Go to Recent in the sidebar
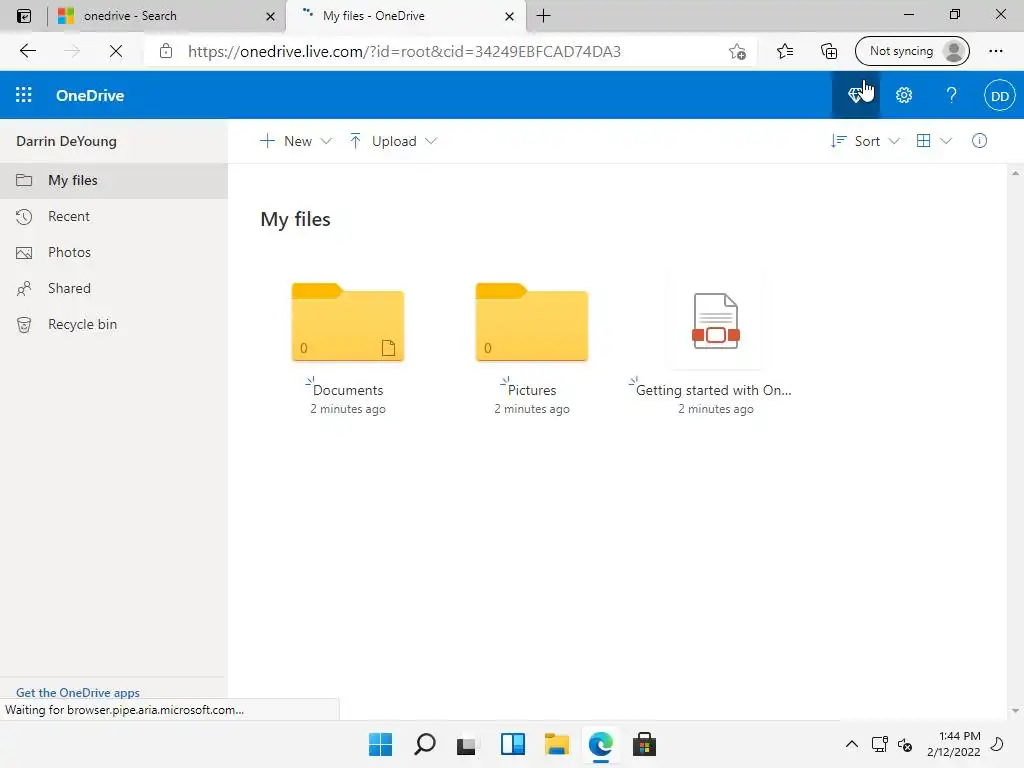 pos(114,216)
